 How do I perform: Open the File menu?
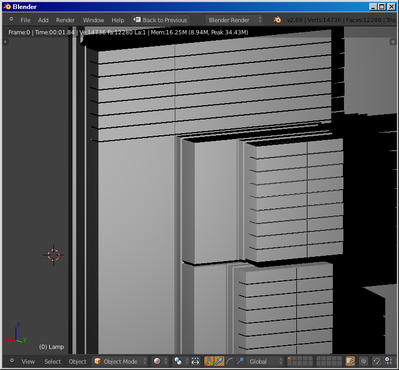click(x=25, y=20)
